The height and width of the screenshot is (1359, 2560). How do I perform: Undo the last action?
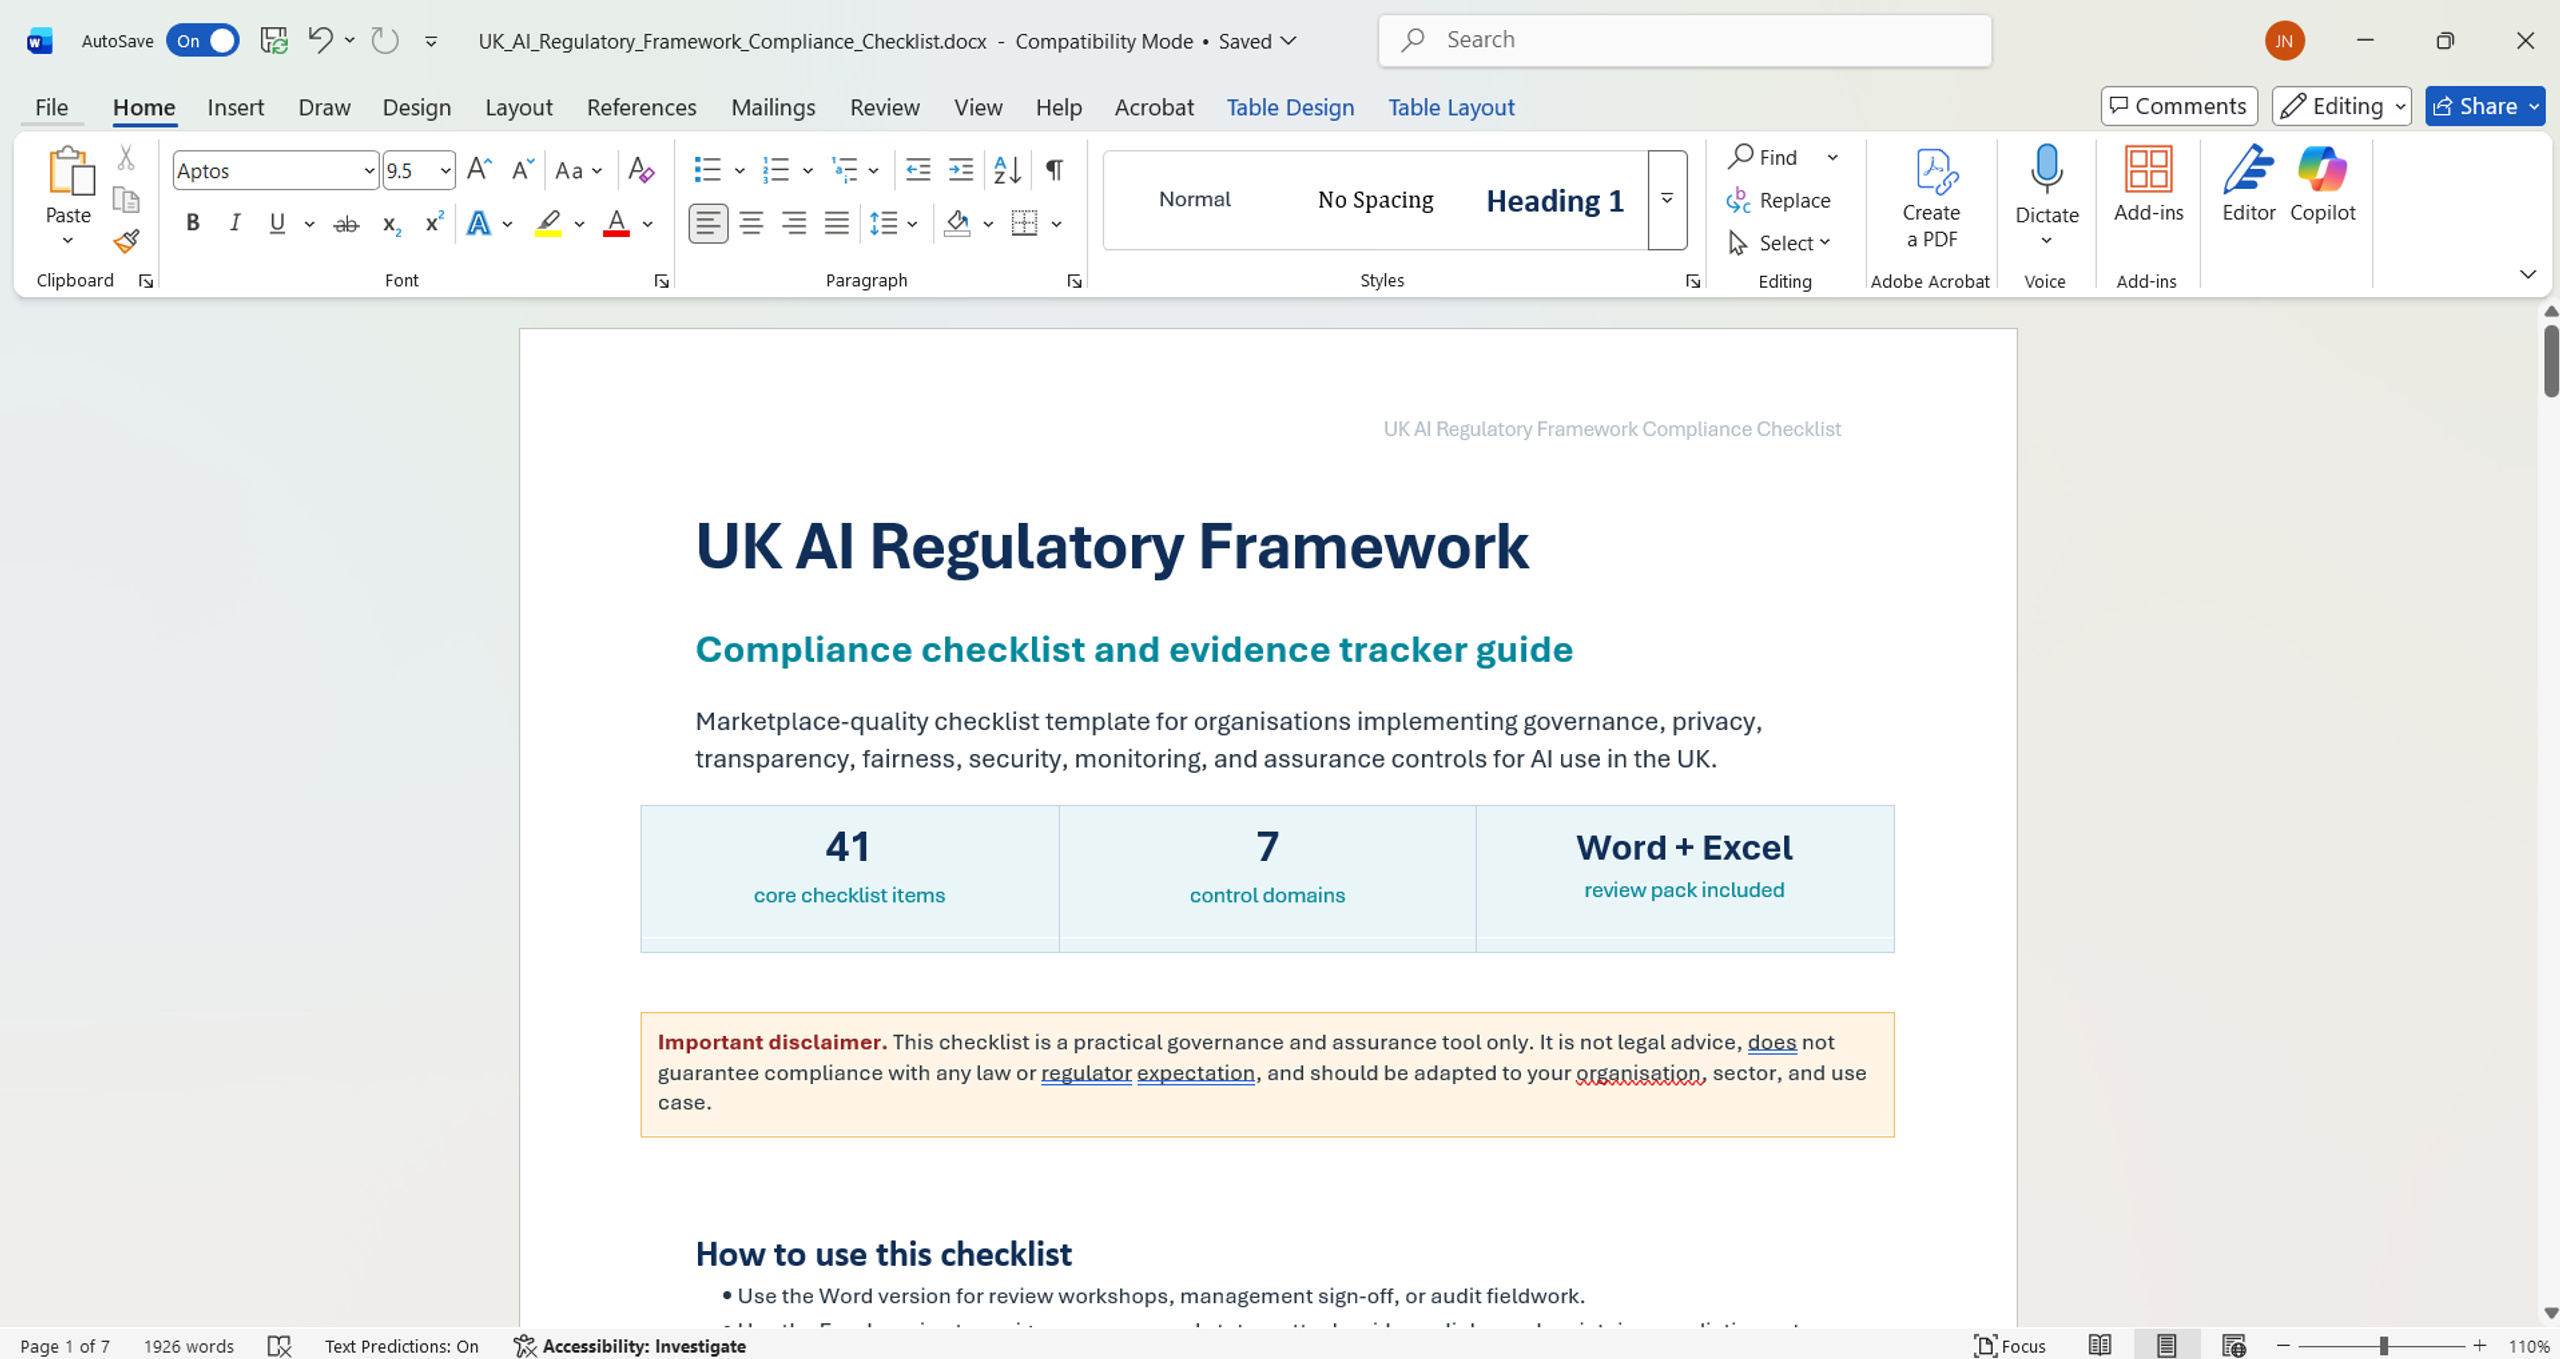[320, 40]
